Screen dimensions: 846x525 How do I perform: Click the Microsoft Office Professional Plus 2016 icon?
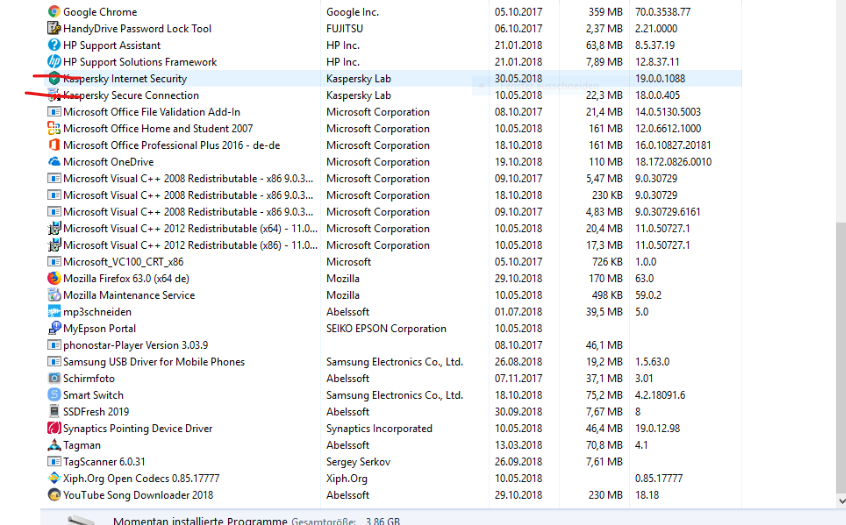click(54, 145)
